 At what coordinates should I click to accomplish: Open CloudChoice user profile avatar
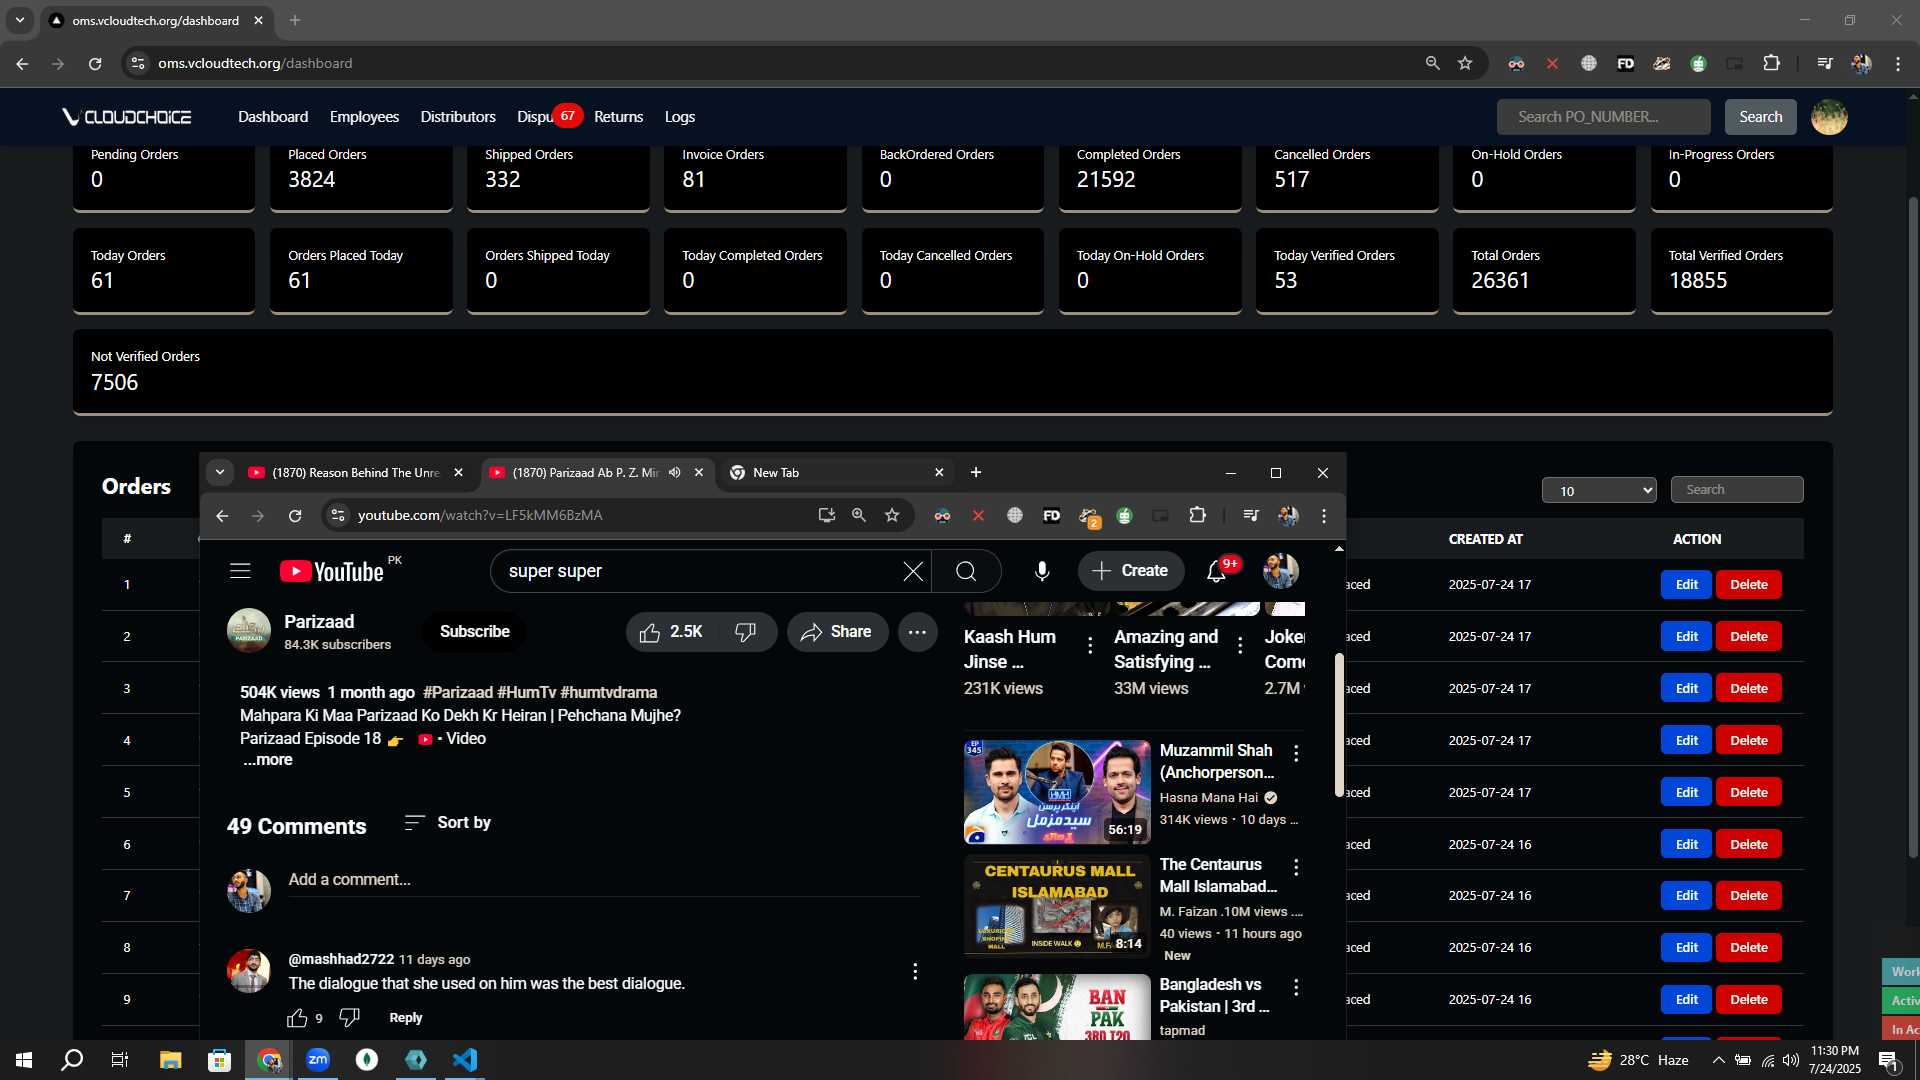coord(1829,117)
